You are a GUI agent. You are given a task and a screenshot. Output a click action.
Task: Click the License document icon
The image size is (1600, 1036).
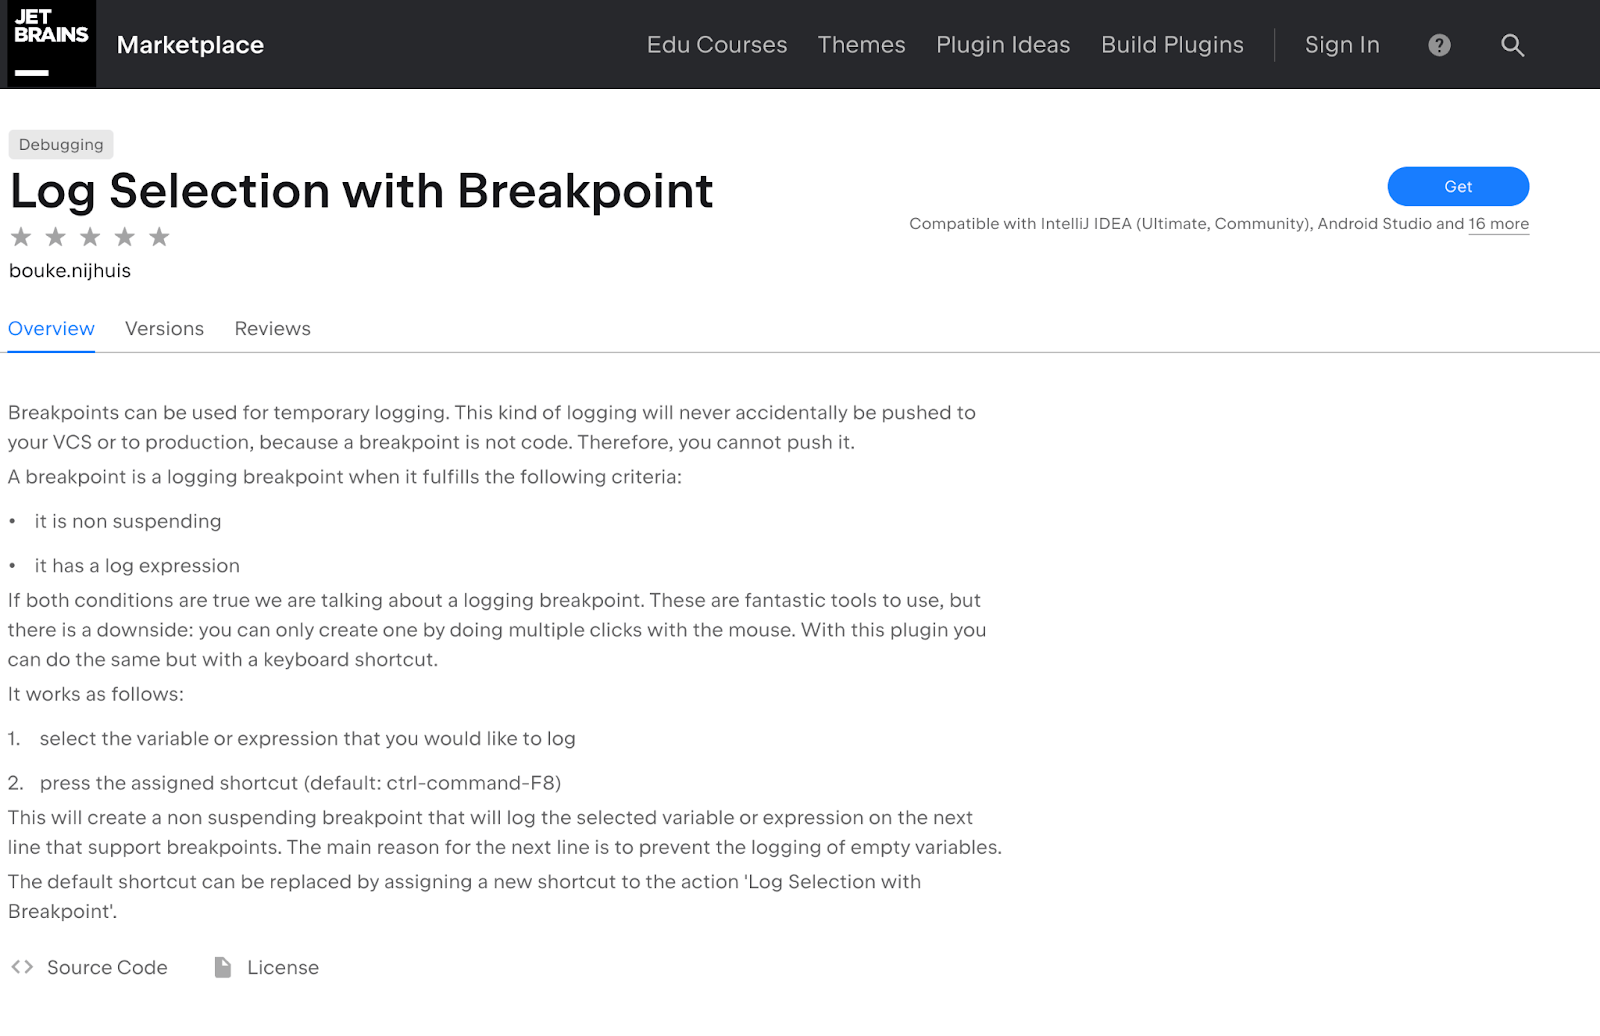pos(223,967)
